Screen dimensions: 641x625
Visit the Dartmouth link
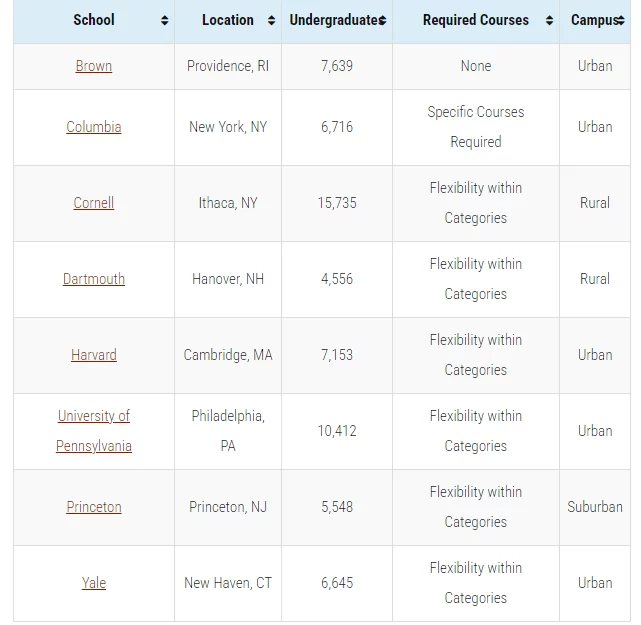pos(94,279)
